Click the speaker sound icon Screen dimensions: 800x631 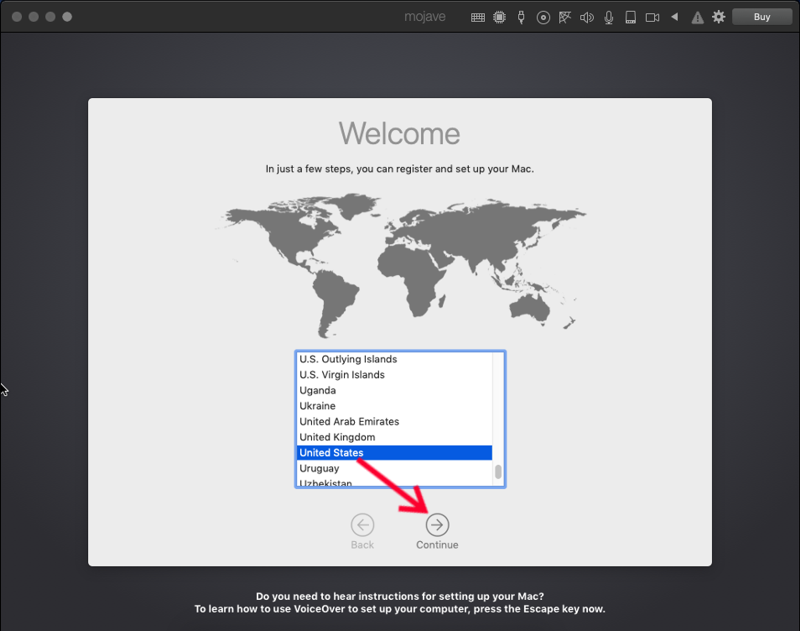(586, 17)
